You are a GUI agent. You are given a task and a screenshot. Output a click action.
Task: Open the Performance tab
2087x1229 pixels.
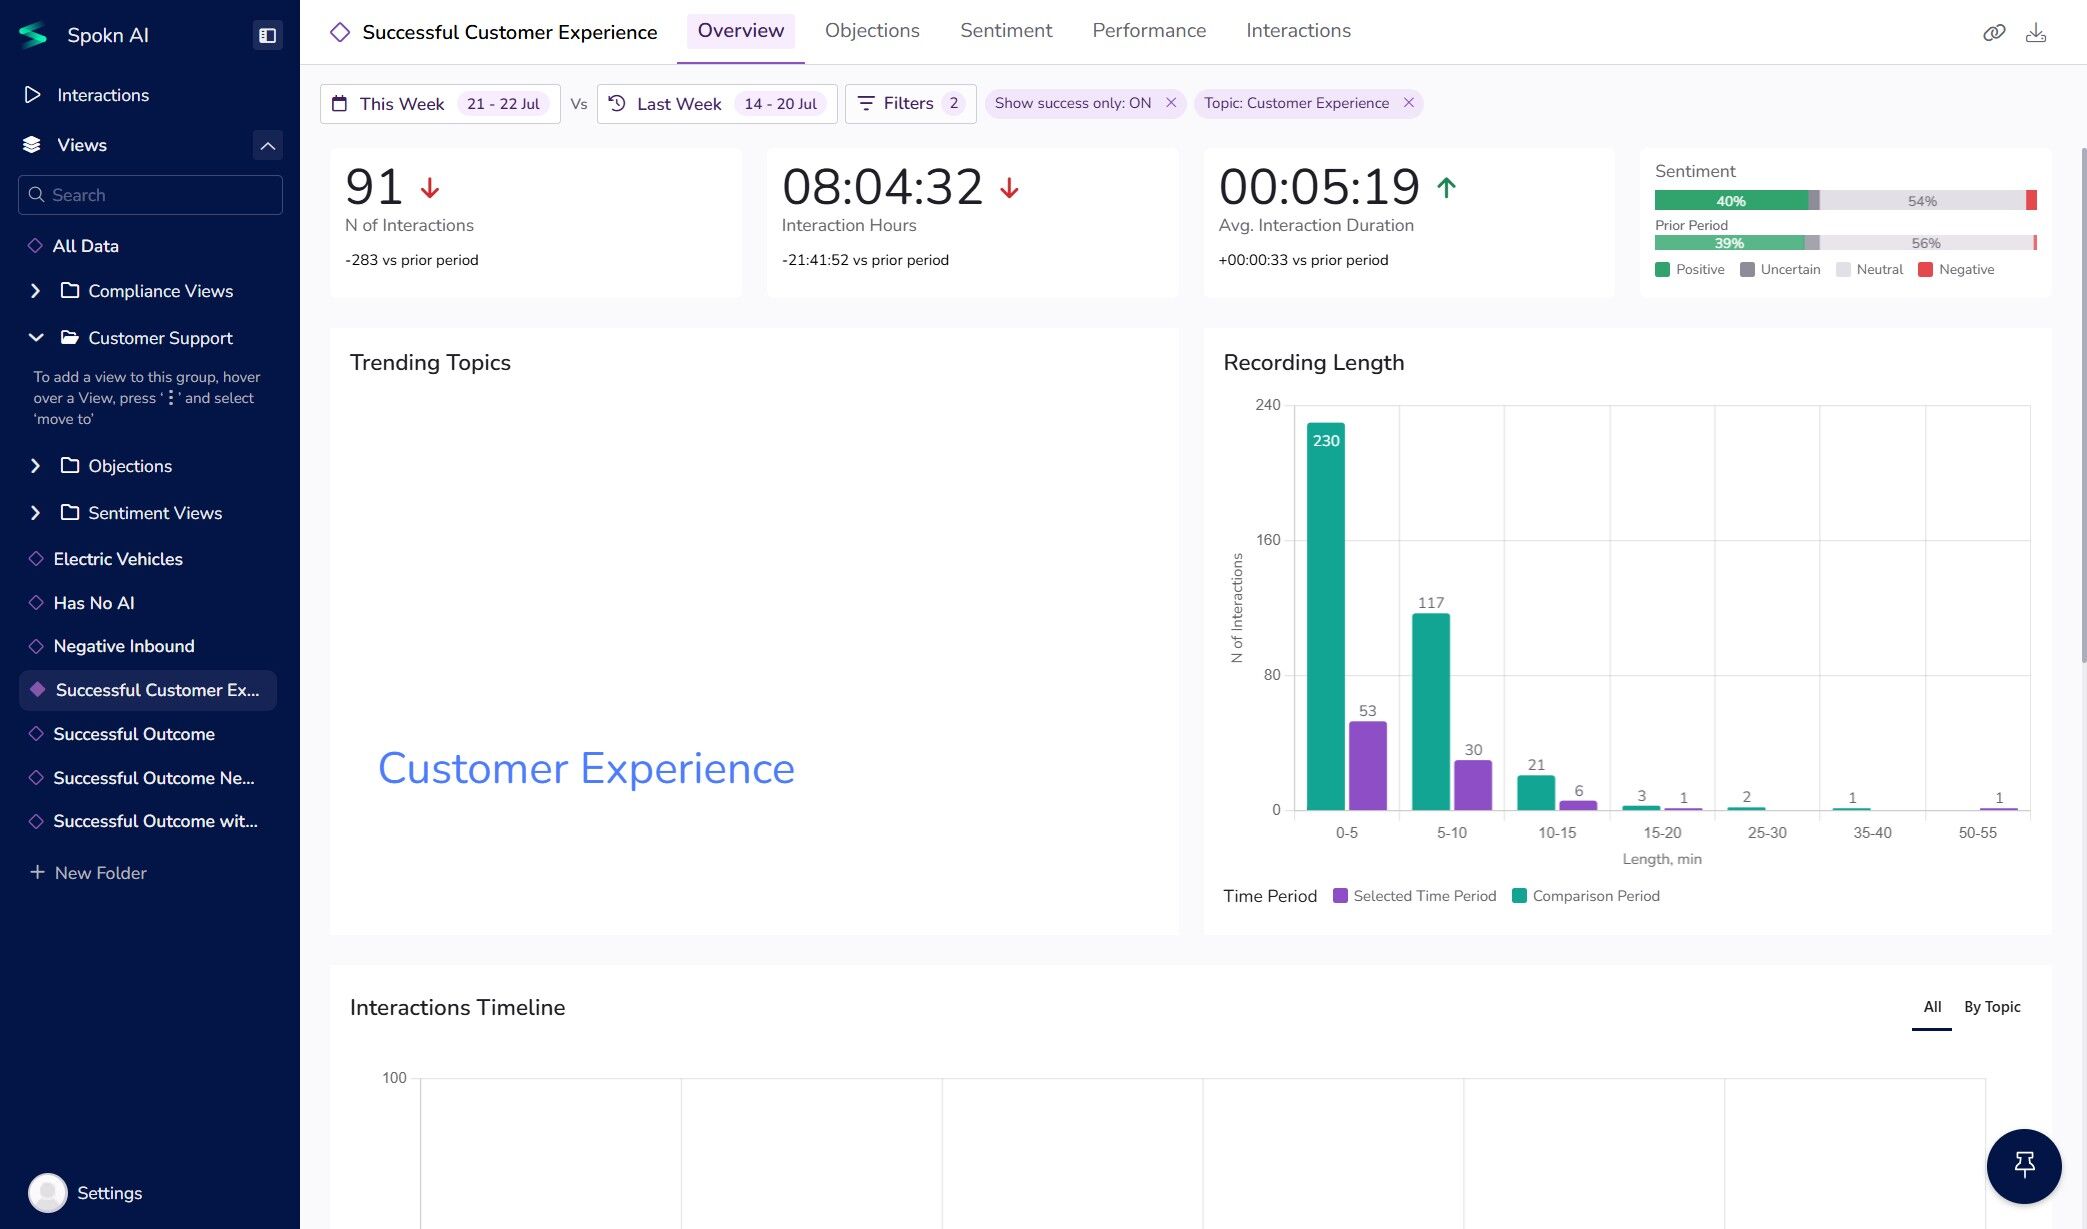pos(1148,31)
